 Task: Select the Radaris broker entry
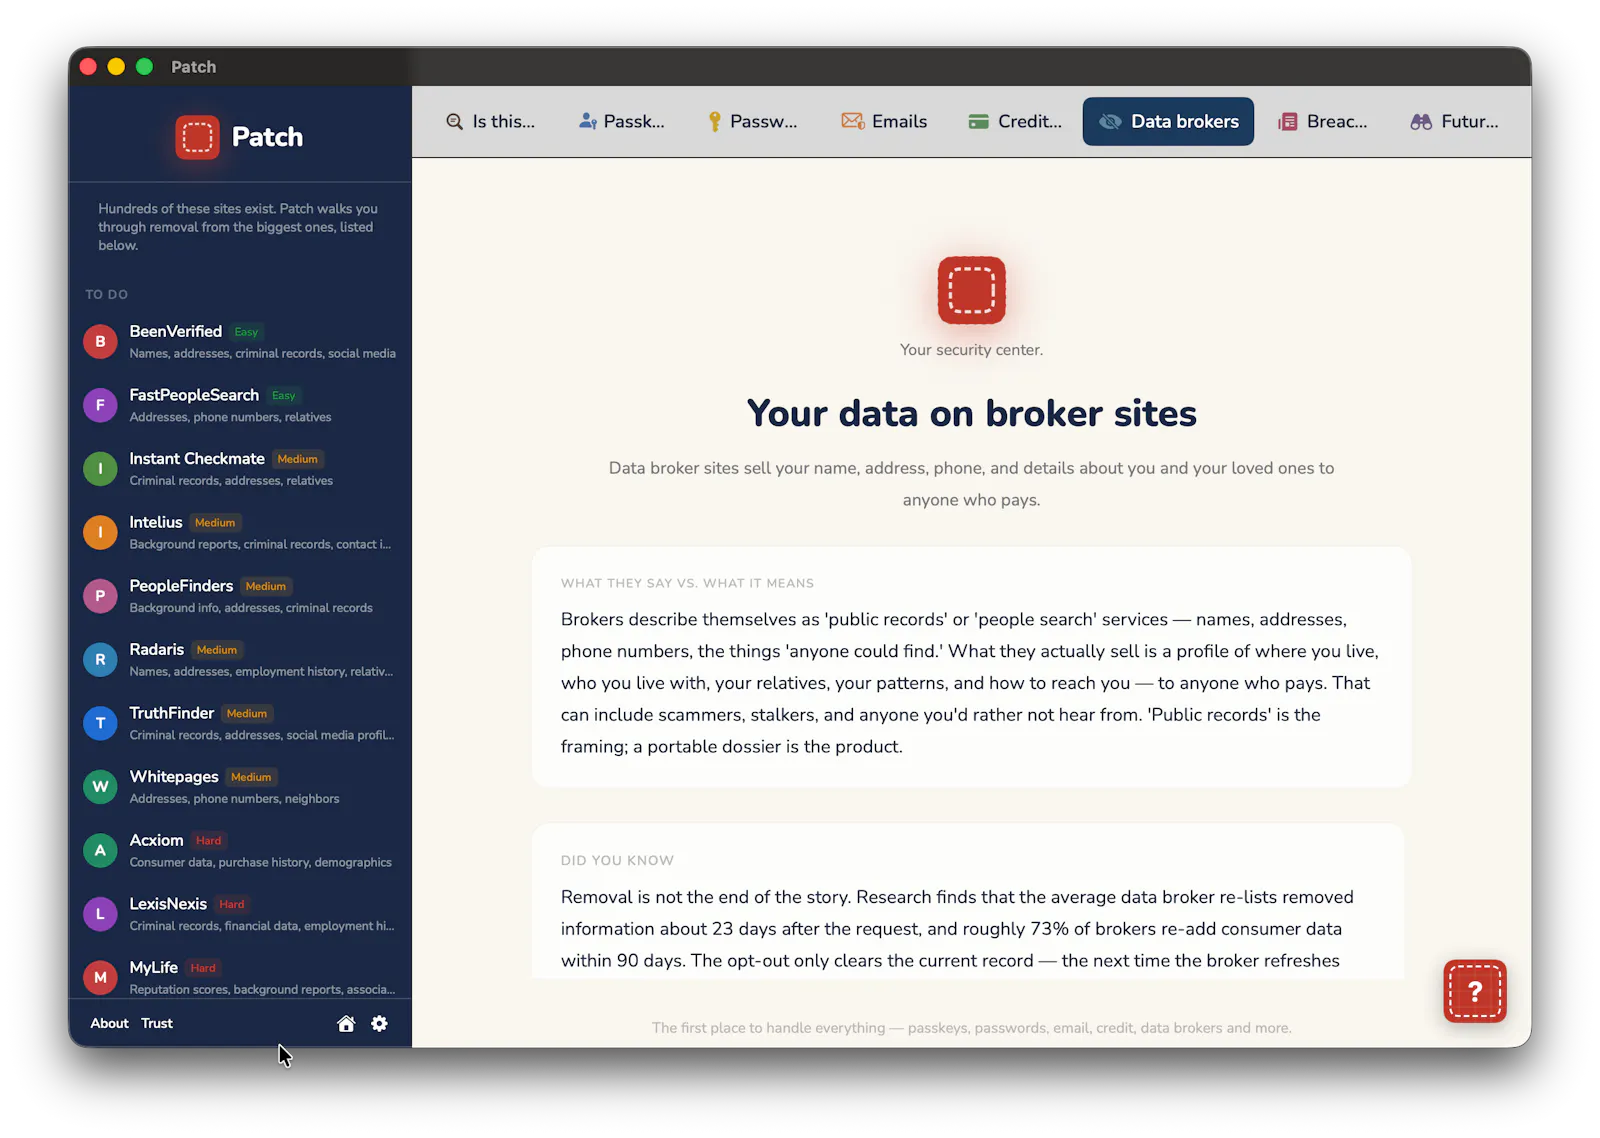click(x=240, y=659)
